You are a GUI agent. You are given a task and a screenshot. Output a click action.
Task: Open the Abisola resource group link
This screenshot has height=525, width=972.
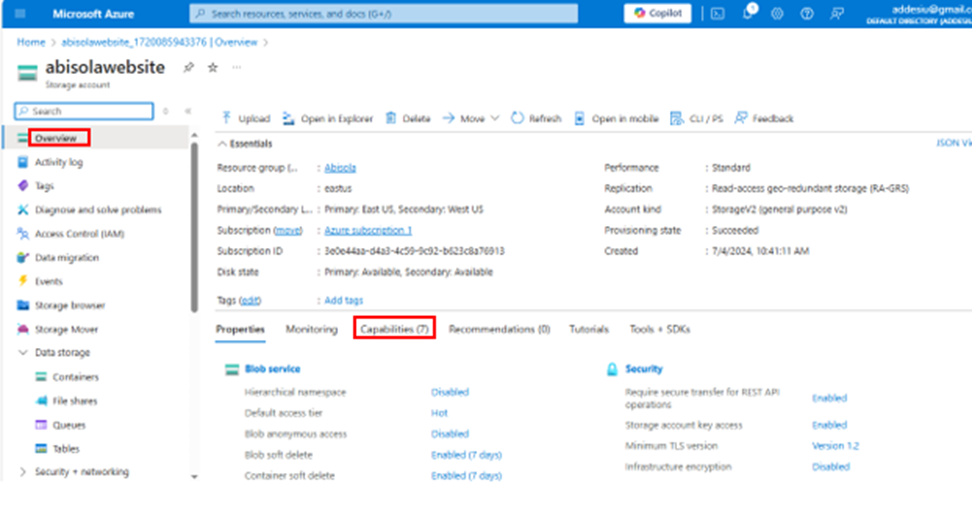point(340,168)
